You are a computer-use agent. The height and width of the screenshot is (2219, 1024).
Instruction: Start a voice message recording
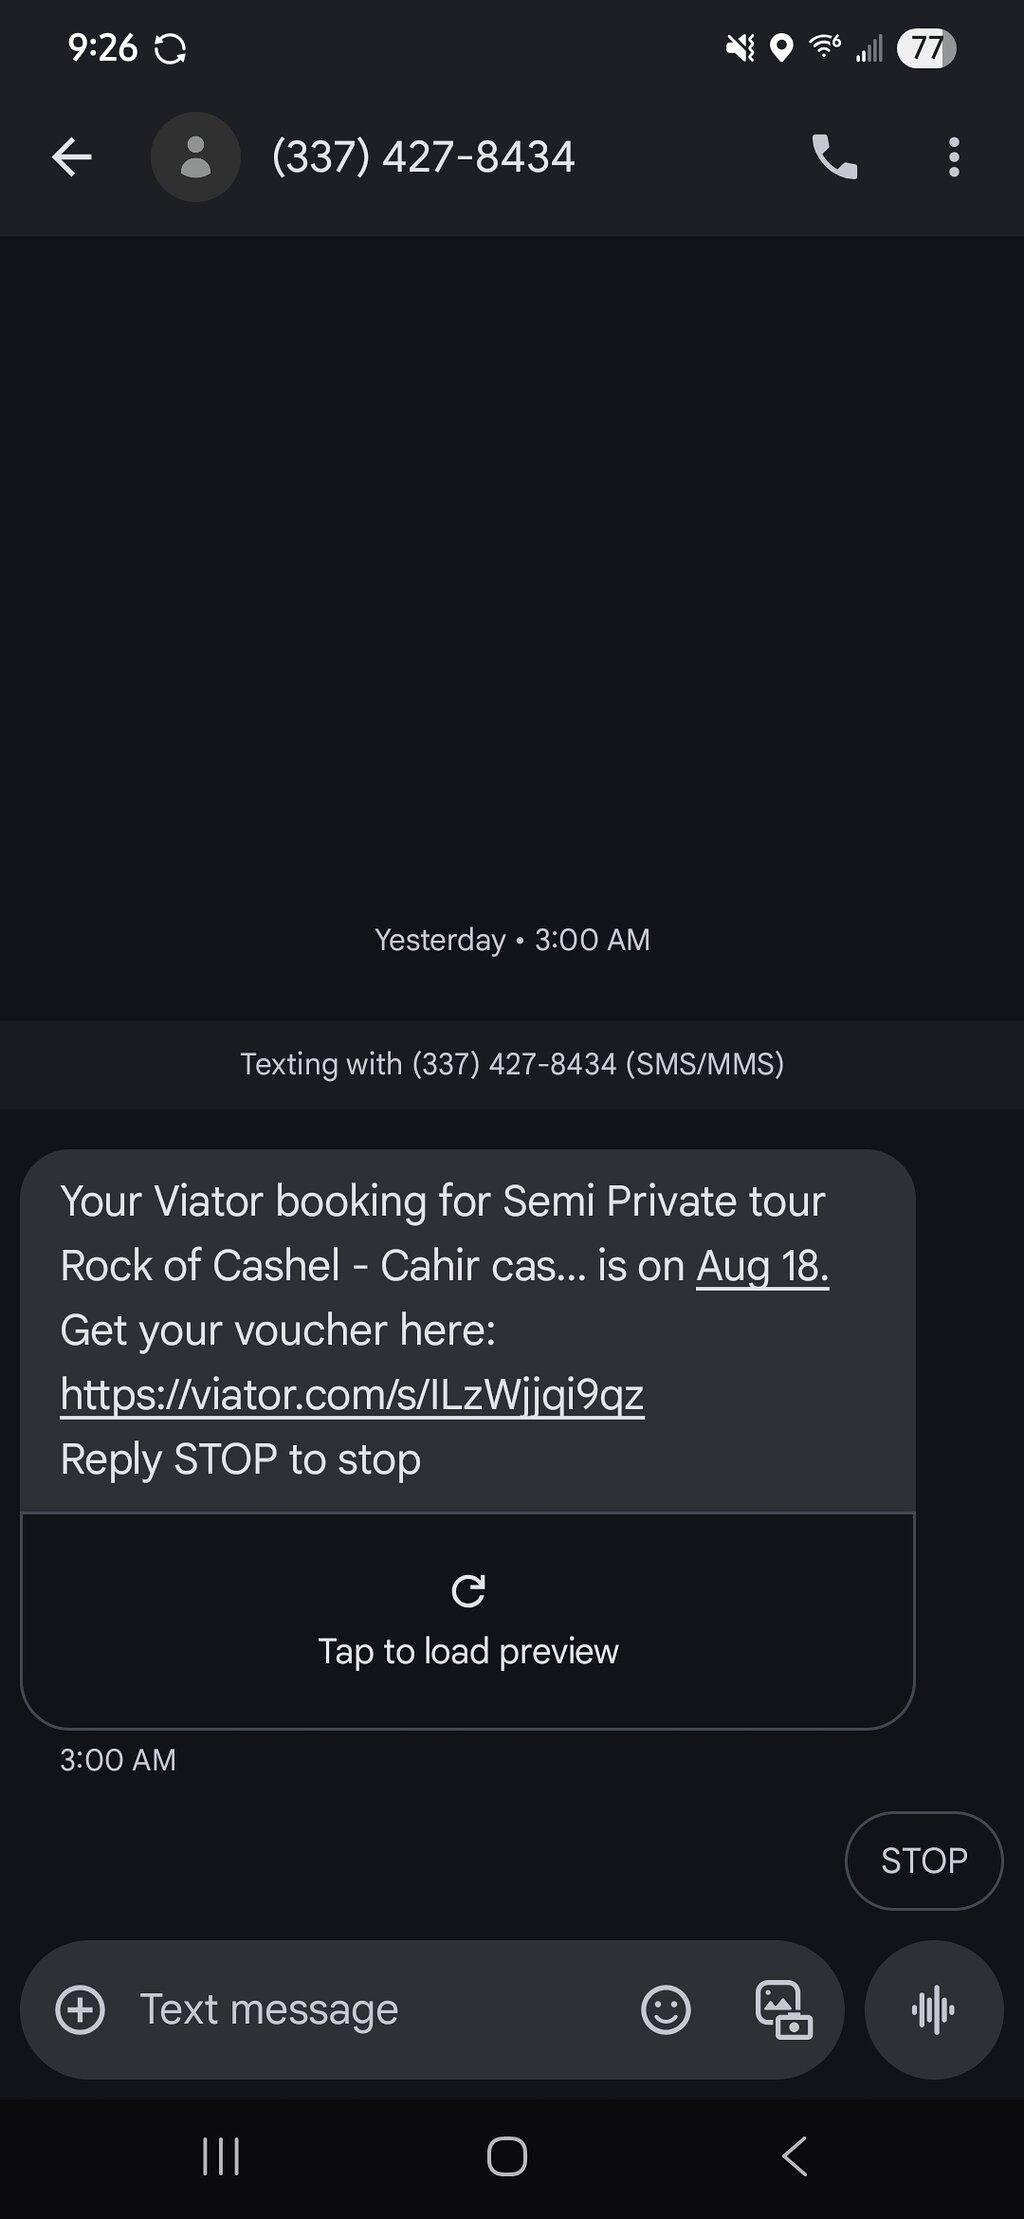[x=934, y=2009]
